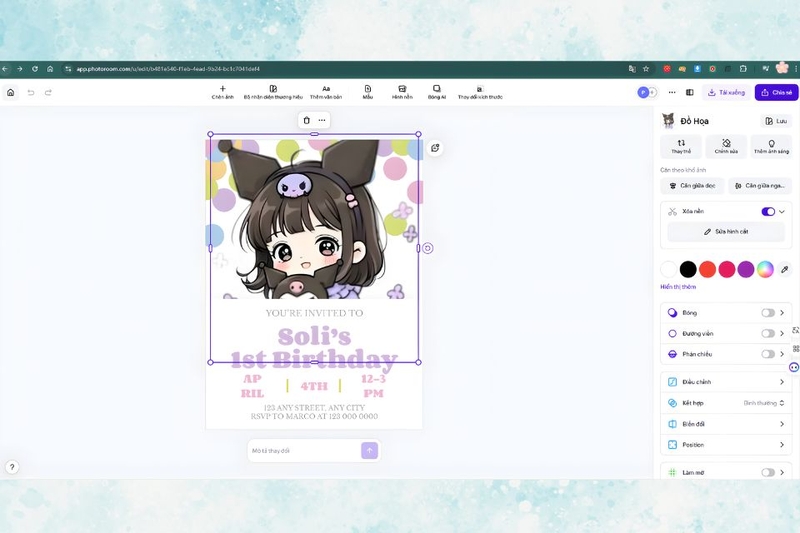
Task: Click the translate icon on right edge
Action: (x=795, y=331)
